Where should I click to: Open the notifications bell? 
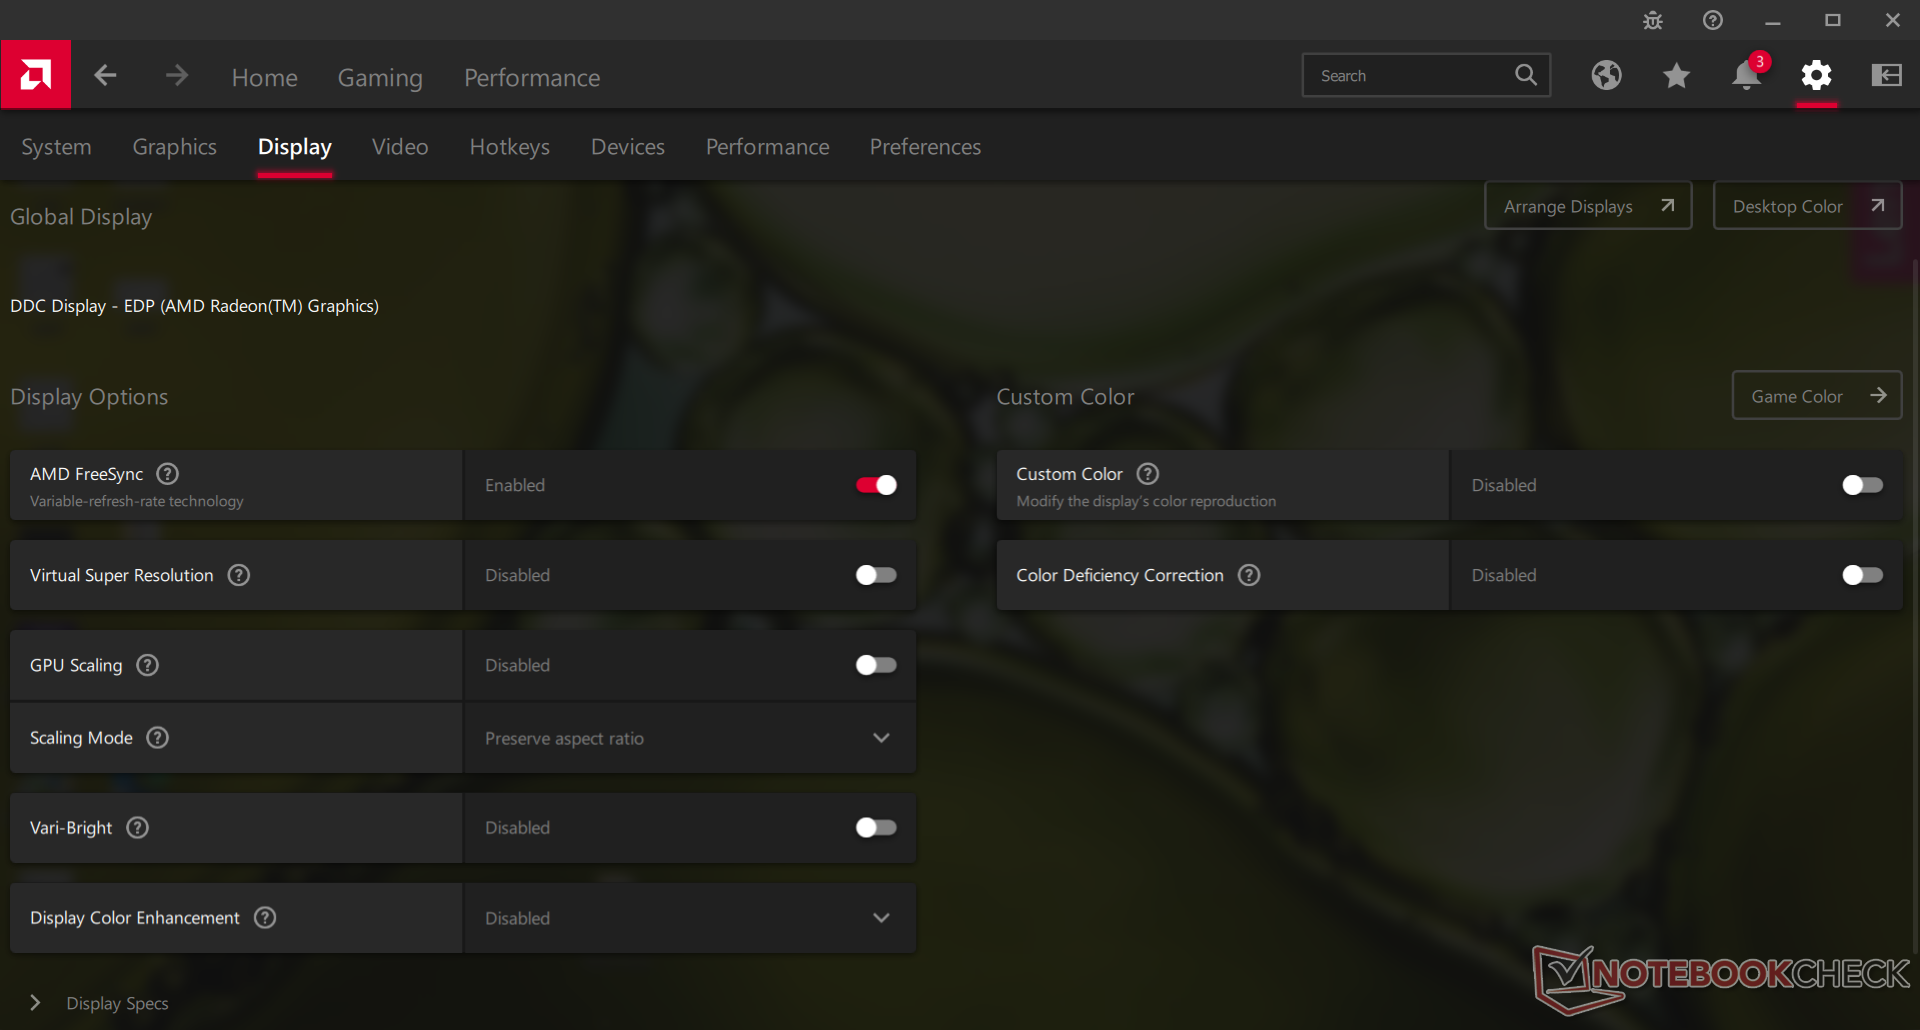pyautogui.click(x=1746, y=76)
